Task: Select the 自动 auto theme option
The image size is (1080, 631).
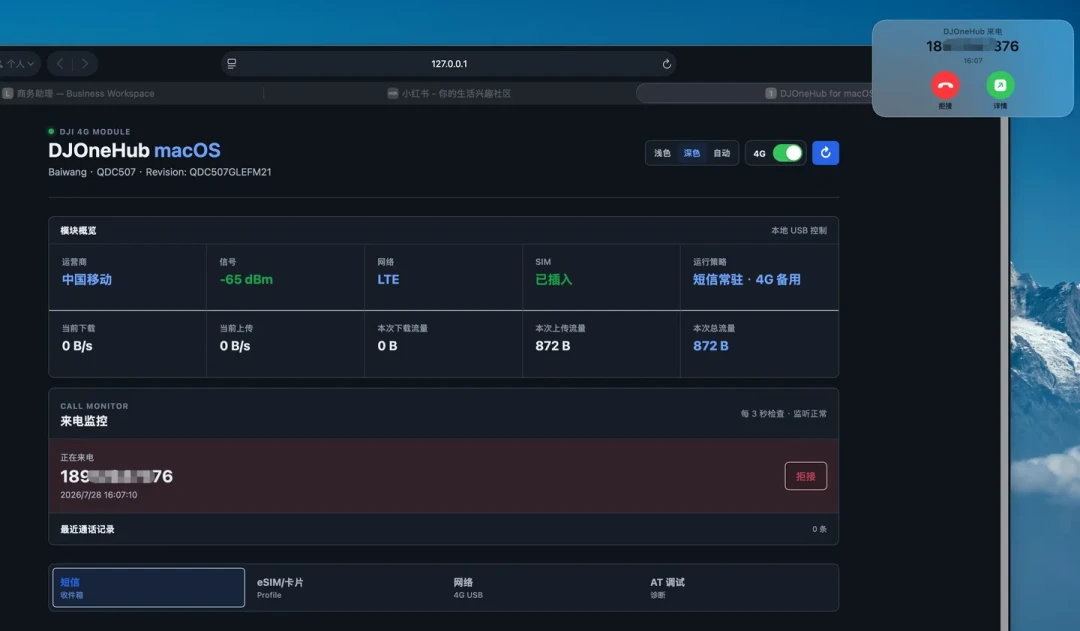Action: coord(721,153)
